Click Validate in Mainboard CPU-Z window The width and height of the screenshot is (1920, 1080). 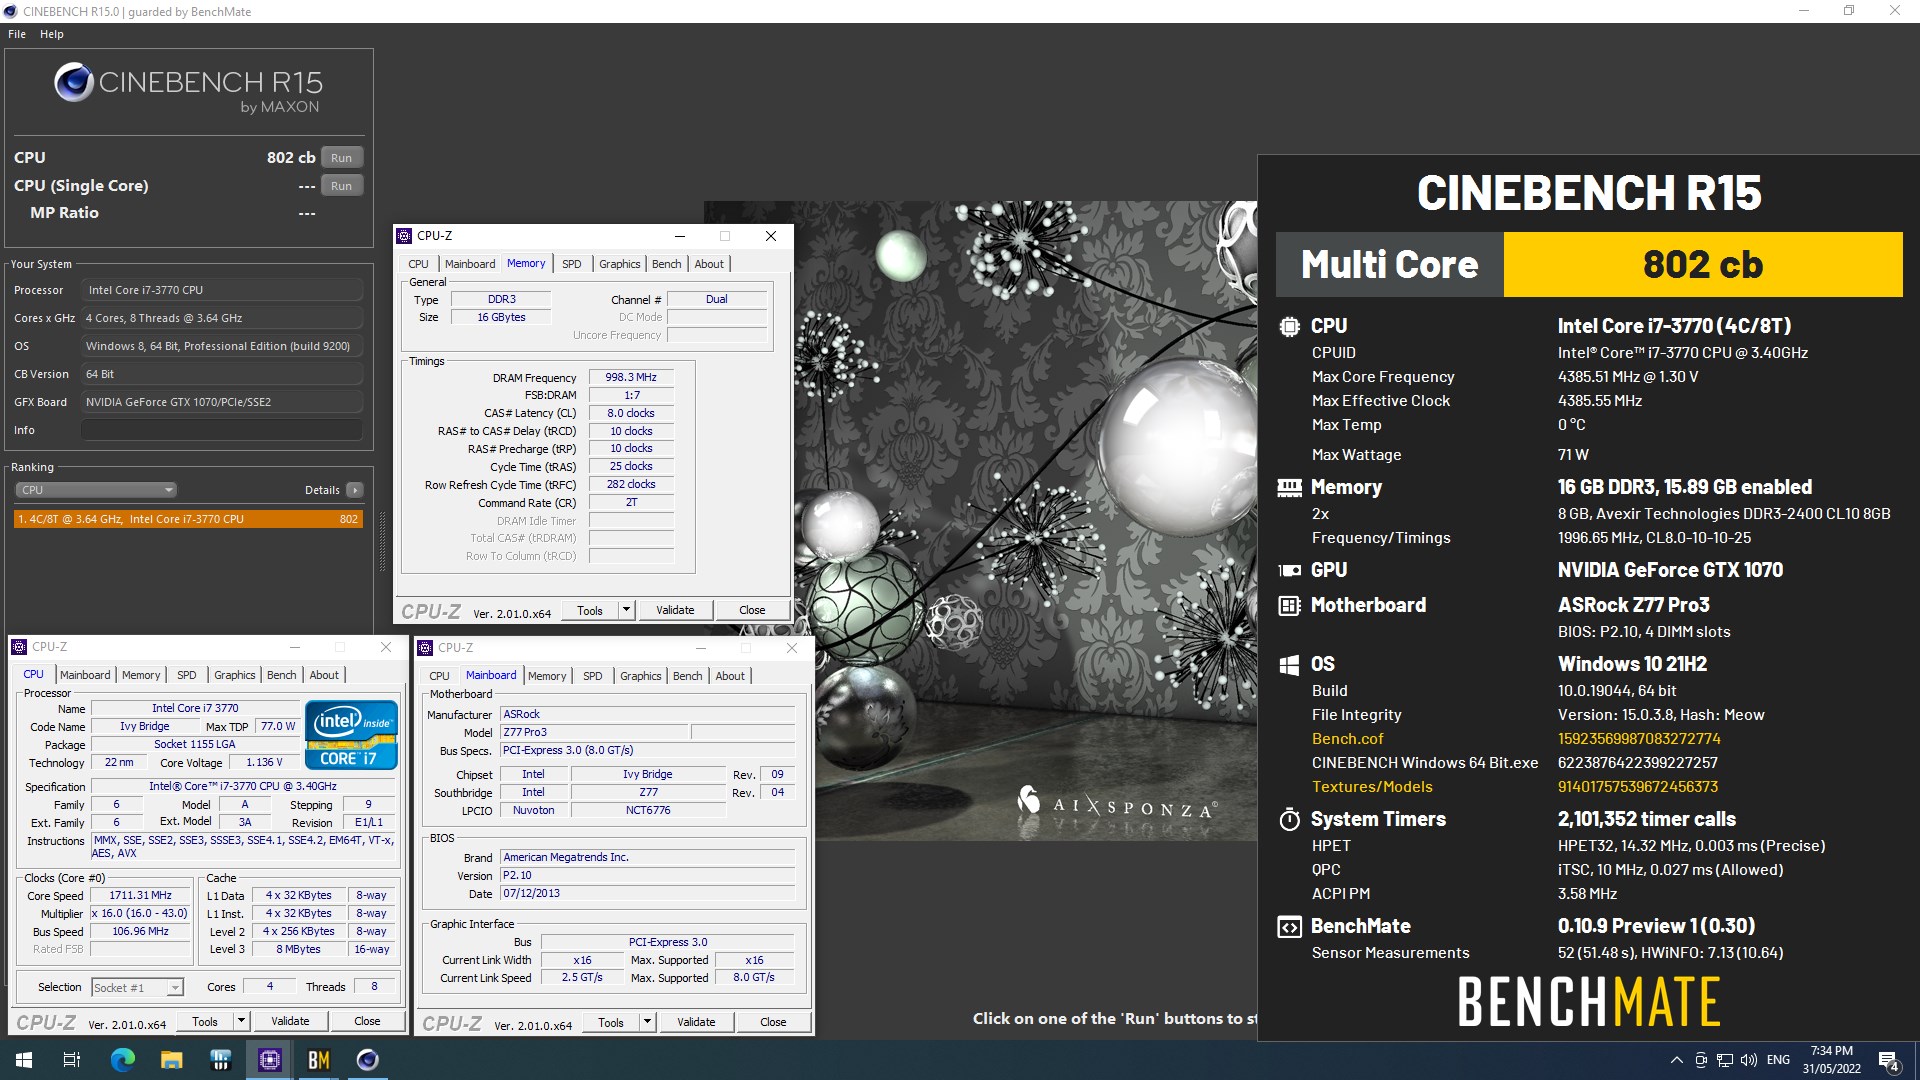(x=696, y=1022)
